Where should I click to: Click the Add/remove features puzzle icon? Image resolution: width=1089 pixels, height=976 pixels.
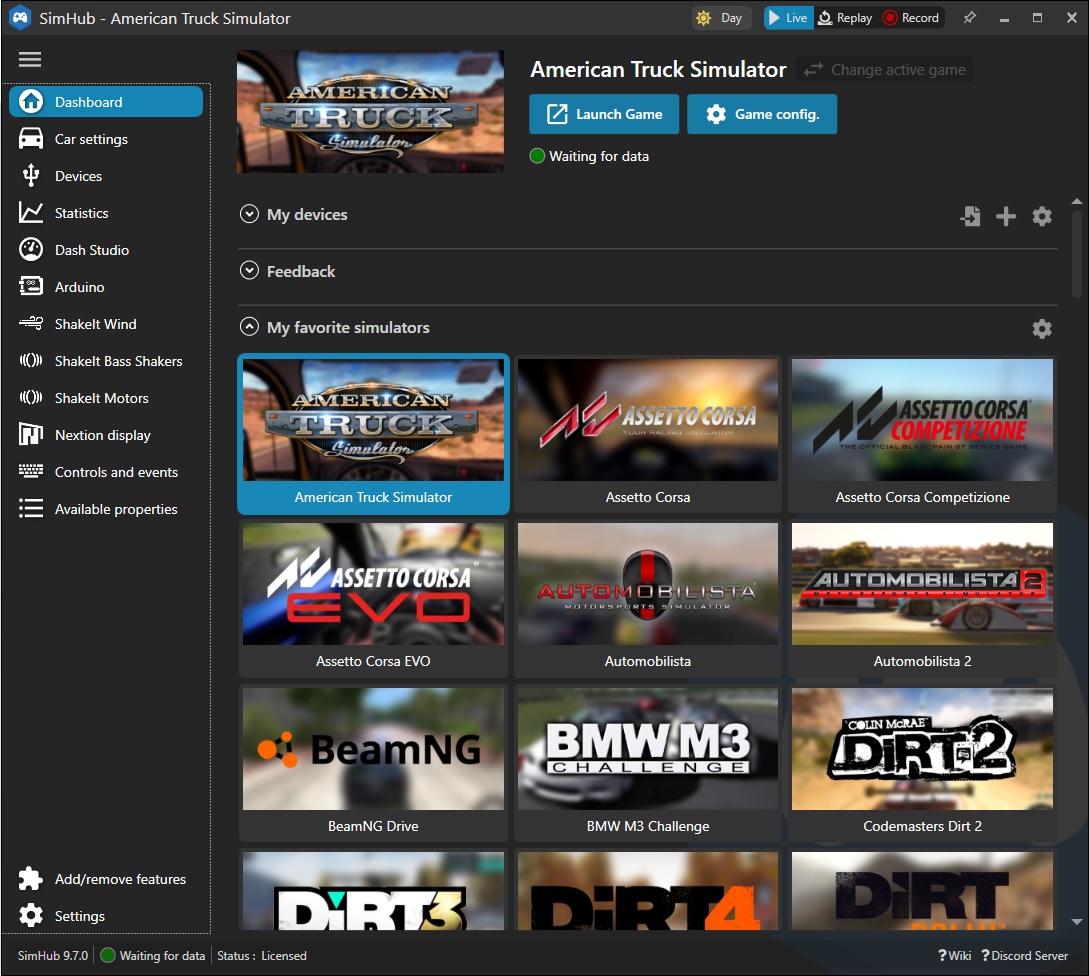31,879
